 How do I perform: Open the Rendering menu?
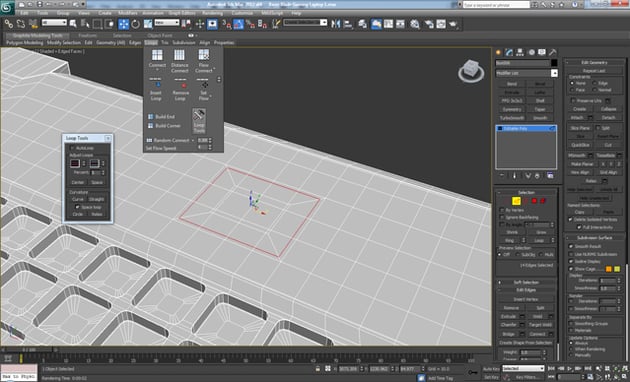point(212,13)
